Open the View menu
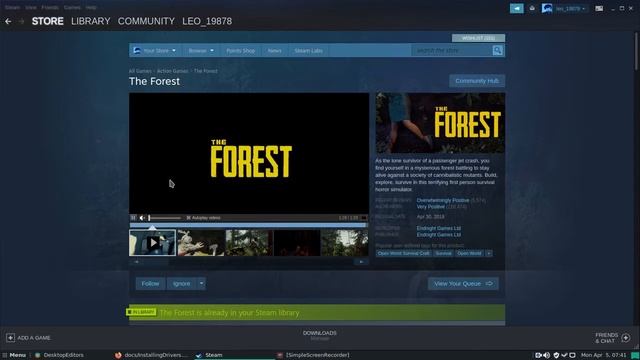The image size is (640, 360). tap(31, 7)
